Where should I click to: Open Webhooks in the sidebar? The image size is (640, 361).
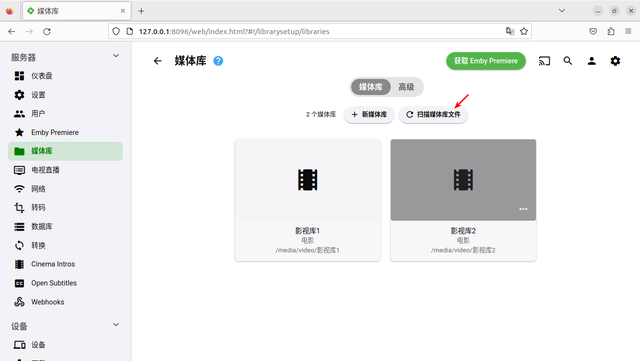coord(65,302)
